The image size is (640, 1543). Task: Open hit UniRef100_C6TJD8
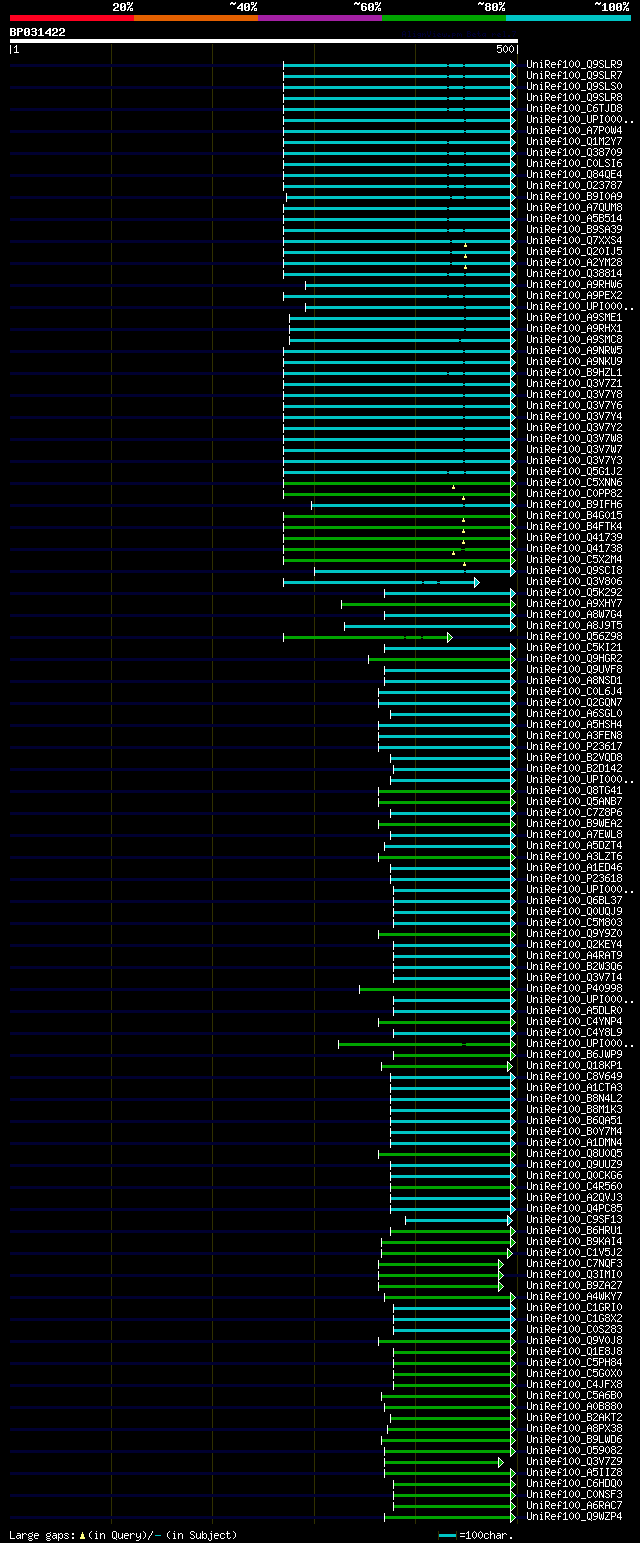pos(574,108)
